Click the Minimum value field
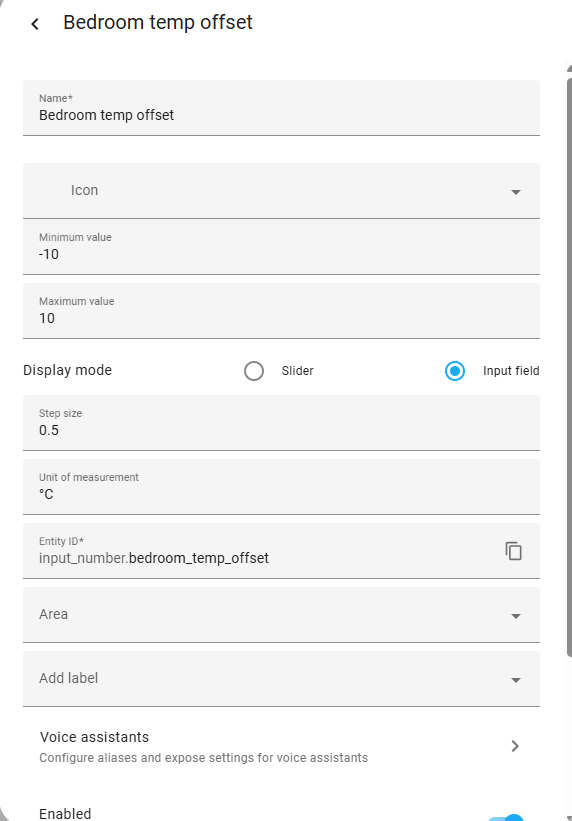The image size is (572, 821). pyautogui.click(x=281, y=247)
